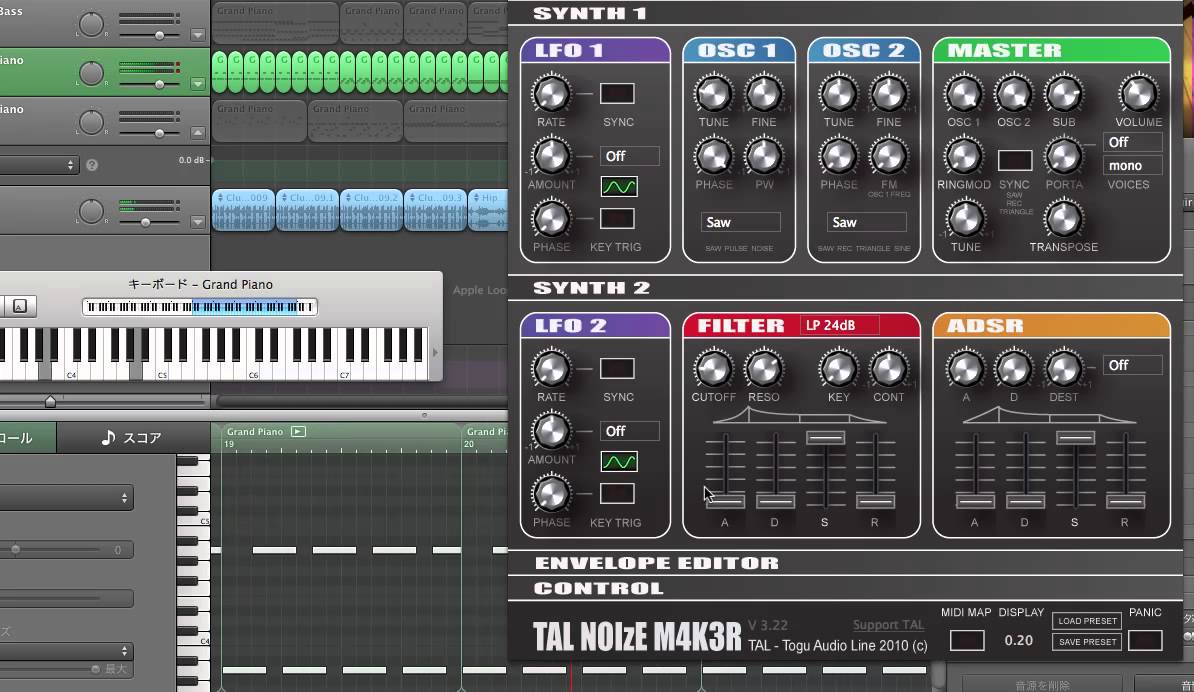Toggle the keyboard window A button

tap(20, 306)
